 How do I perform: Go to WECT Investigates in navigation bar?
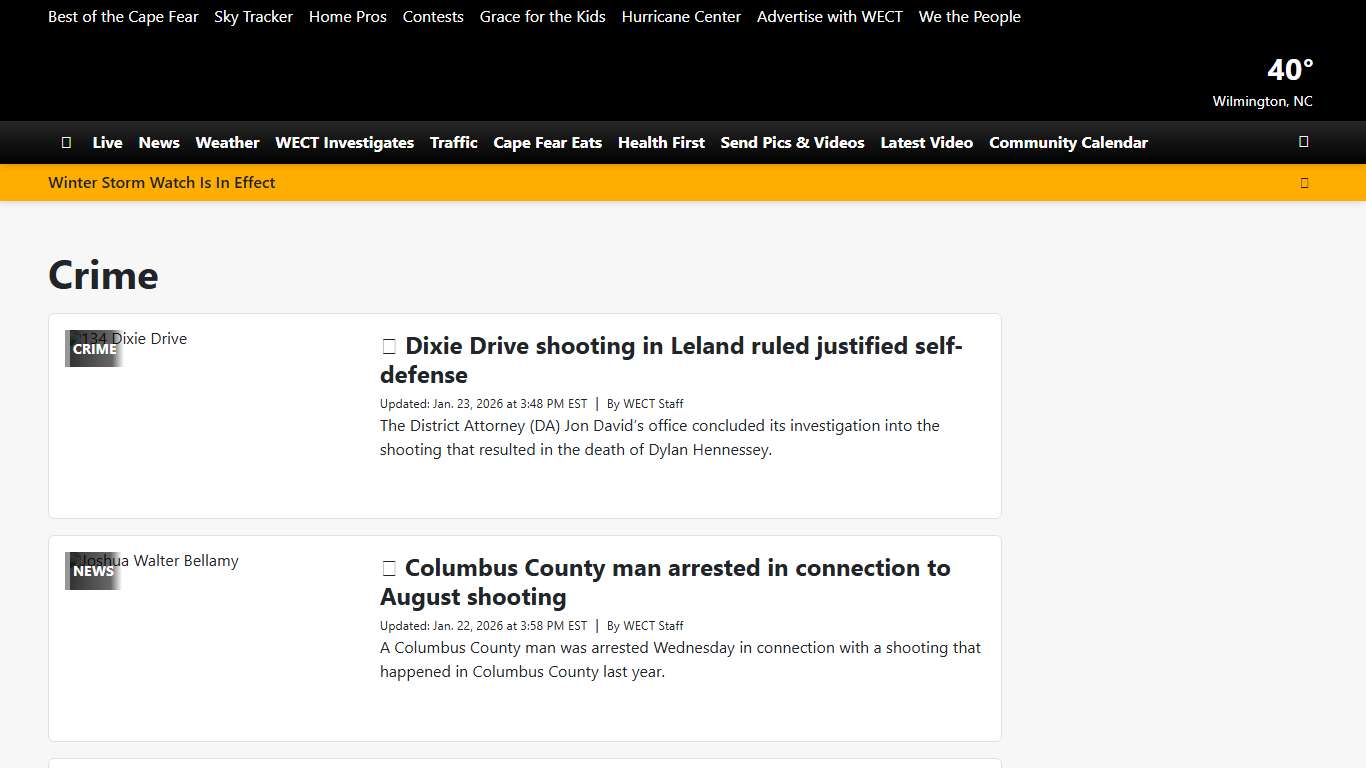pos(344,143)
